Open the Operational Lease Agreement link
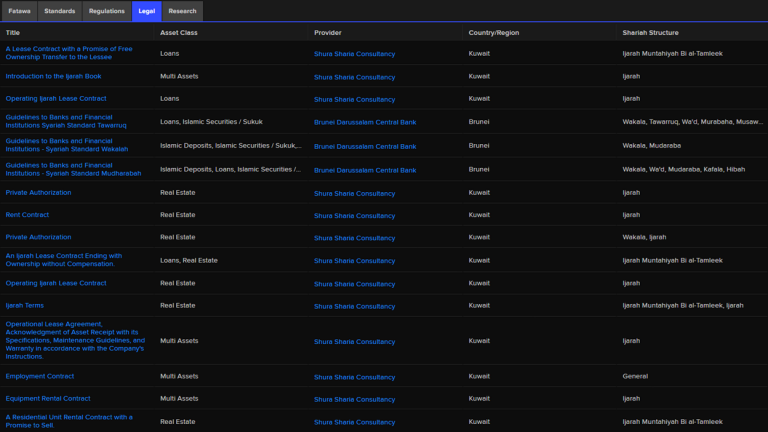 75,340
